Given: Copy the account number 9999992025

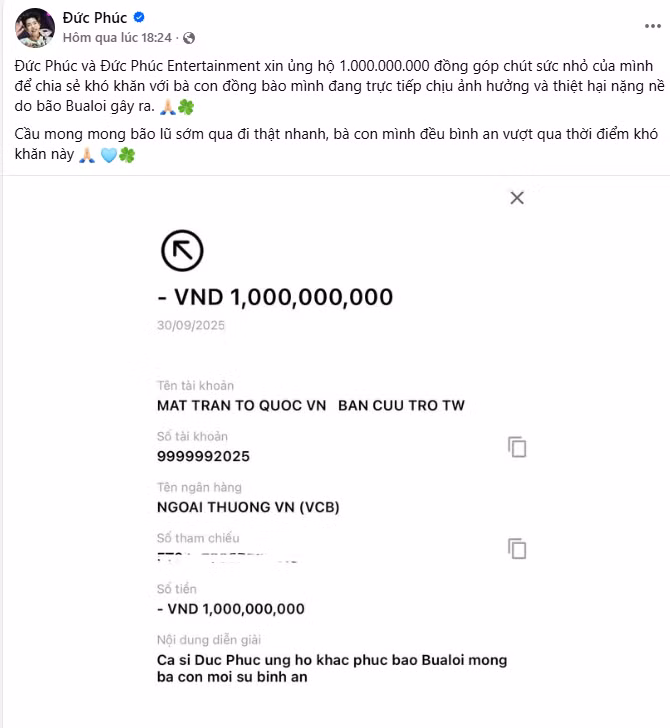Looking at the screenshot, I should (517, 447).
